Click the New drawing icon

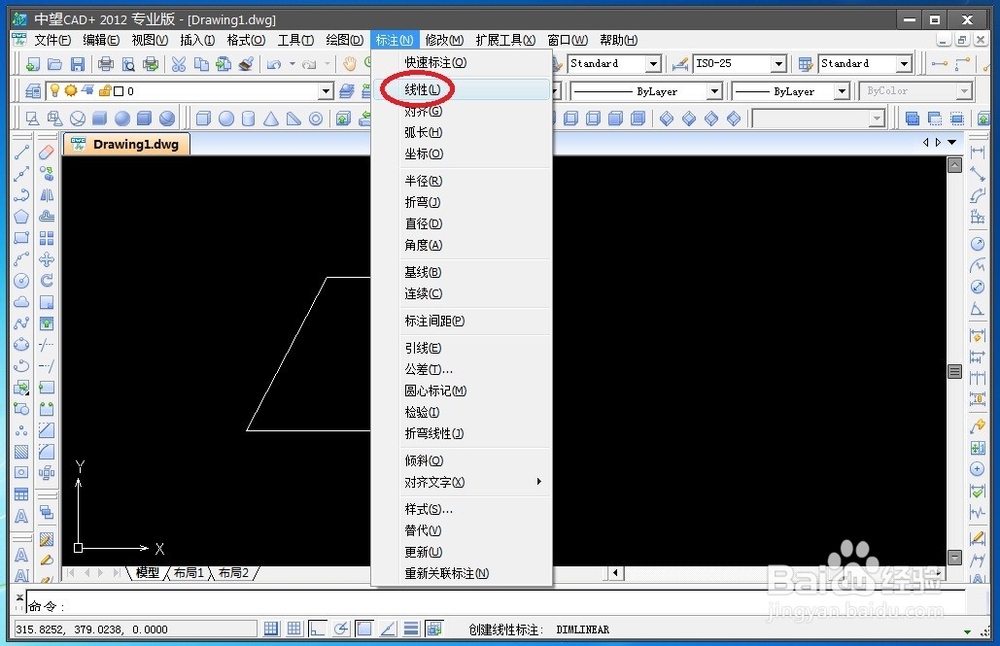33,64
